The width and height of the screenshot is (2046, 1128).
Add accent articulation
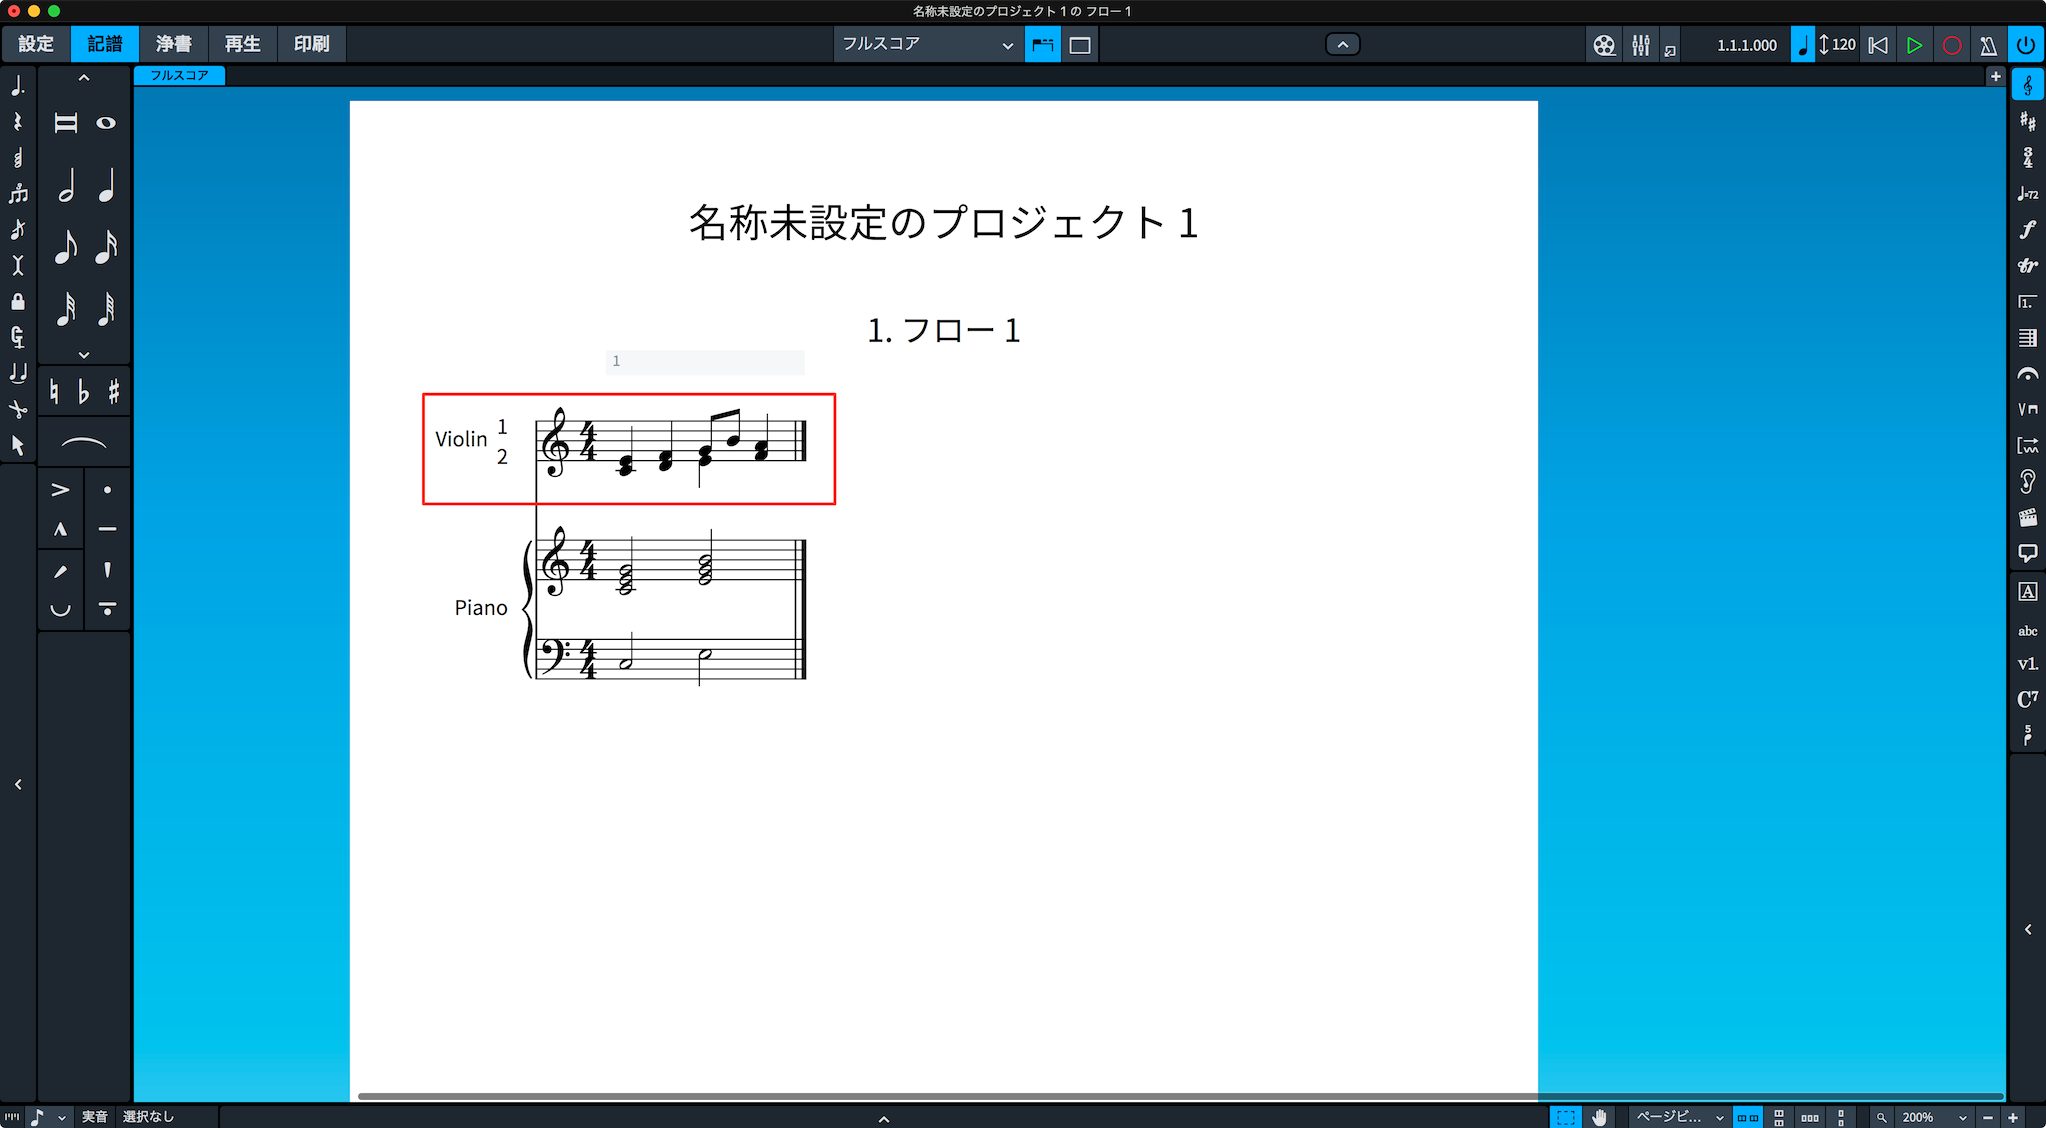click(x=61, y=490)
